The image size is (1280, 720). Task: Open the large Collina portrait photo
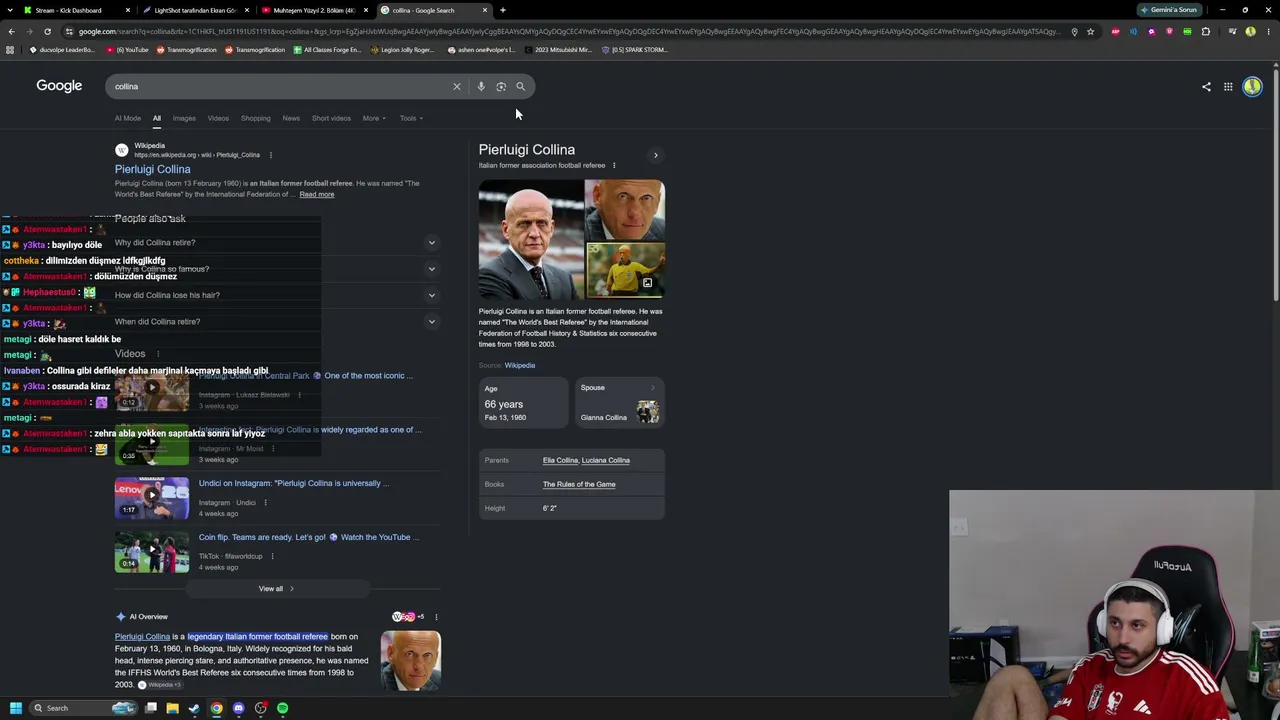pos(530,239)
